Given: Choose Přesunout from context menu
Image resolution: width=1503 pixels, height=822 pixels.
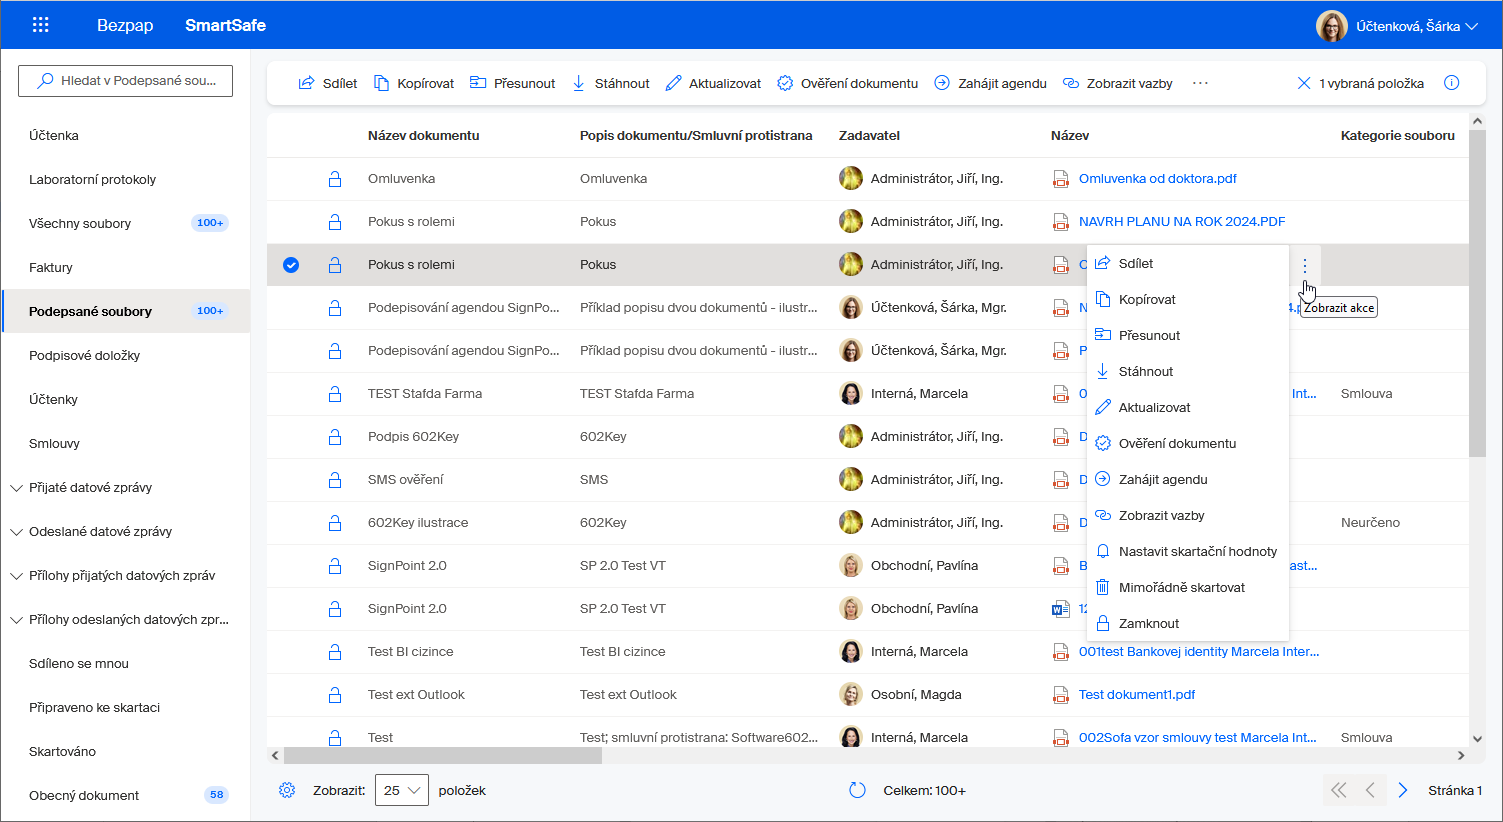Looking at the screenshot, I should tap(1187, 336).
